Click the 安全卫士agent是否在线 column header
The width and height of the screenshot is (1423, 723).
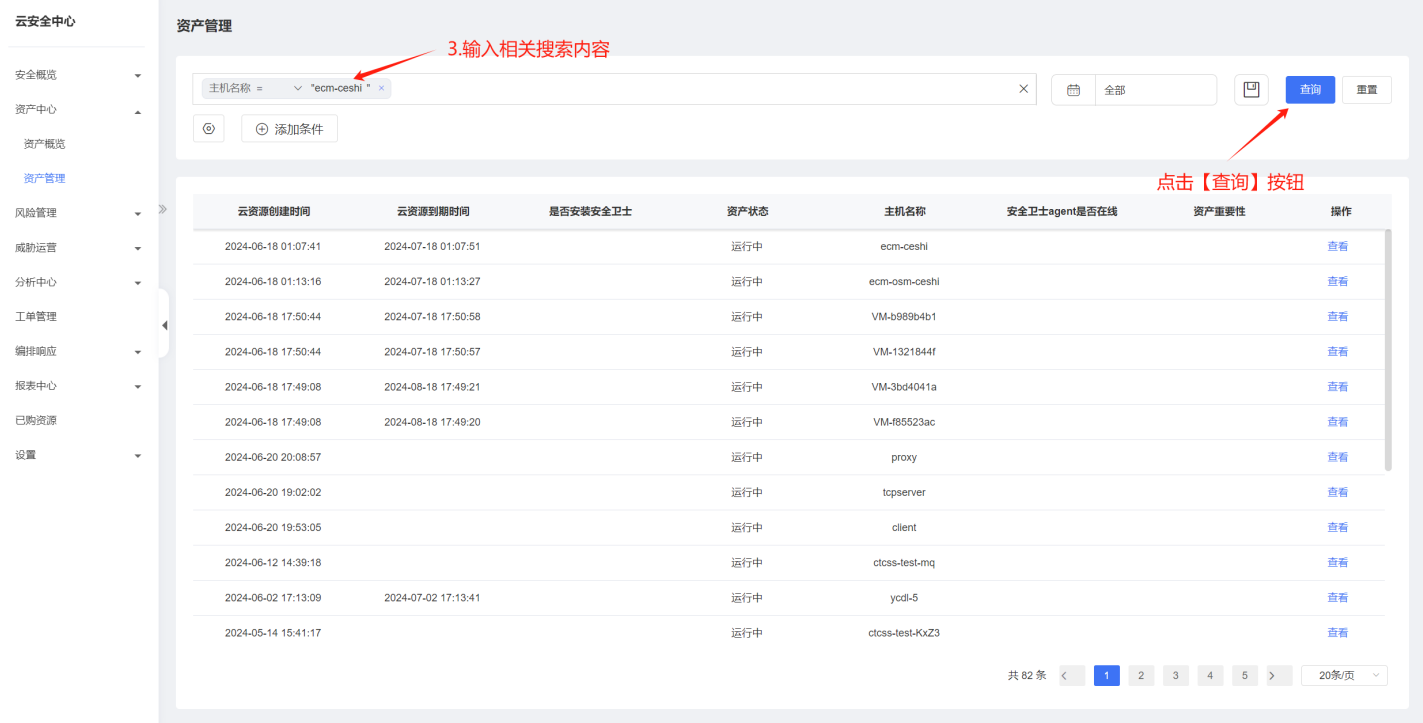(x=1061, y=211)
